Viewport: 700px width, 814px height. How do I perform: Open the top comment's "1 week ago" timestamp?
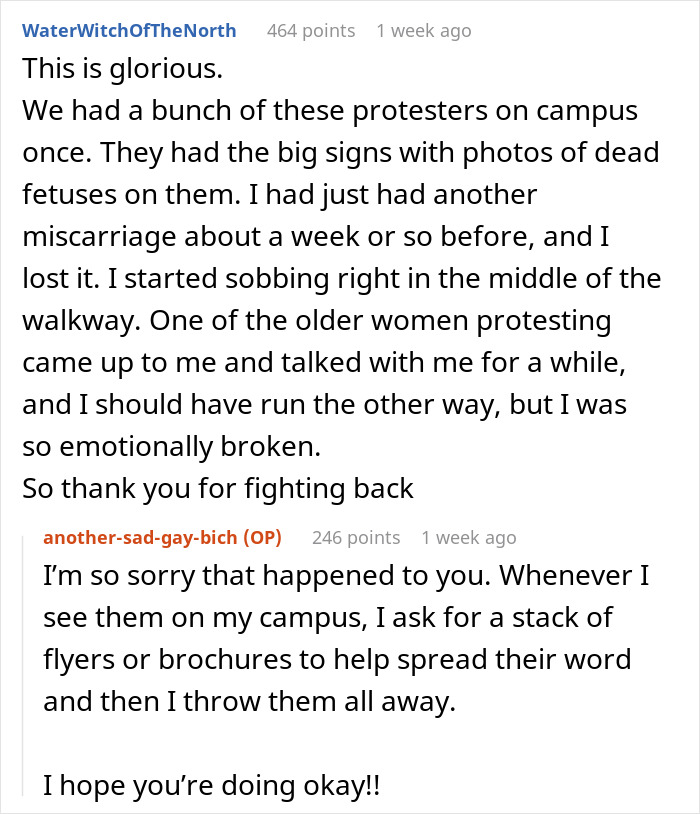click(x=423, y=31)
